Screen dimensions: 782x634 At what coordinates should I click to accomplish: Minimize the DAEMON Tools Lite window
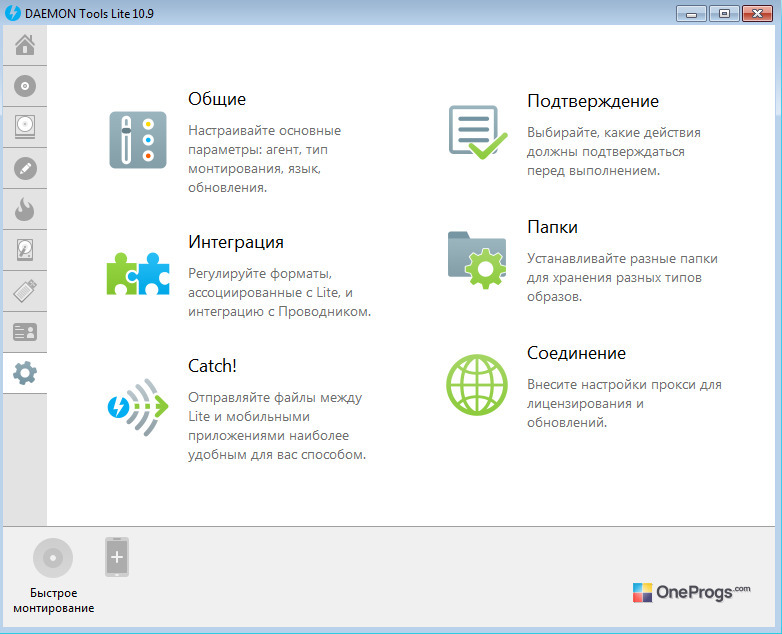pos(691,13)
